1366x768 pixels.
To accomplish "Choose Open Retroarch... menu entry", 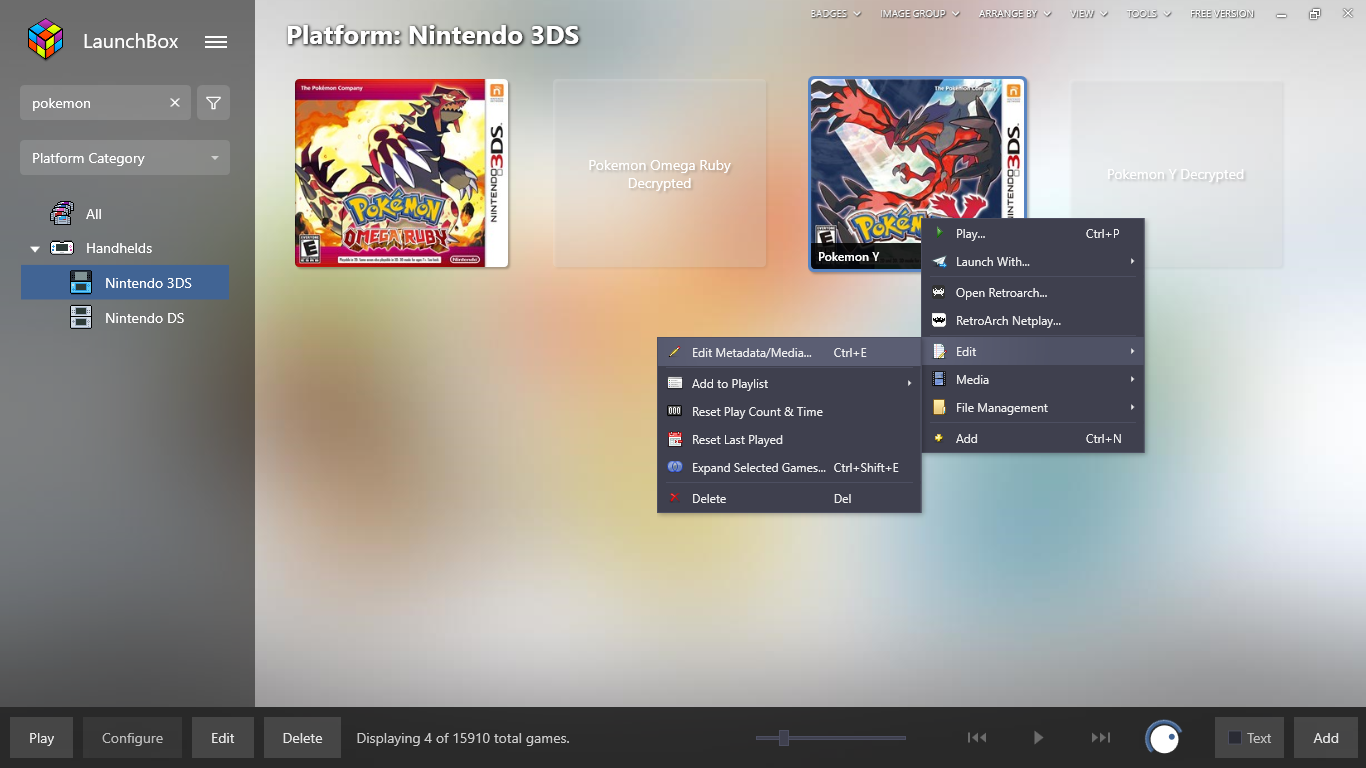I will (1033, 292).
